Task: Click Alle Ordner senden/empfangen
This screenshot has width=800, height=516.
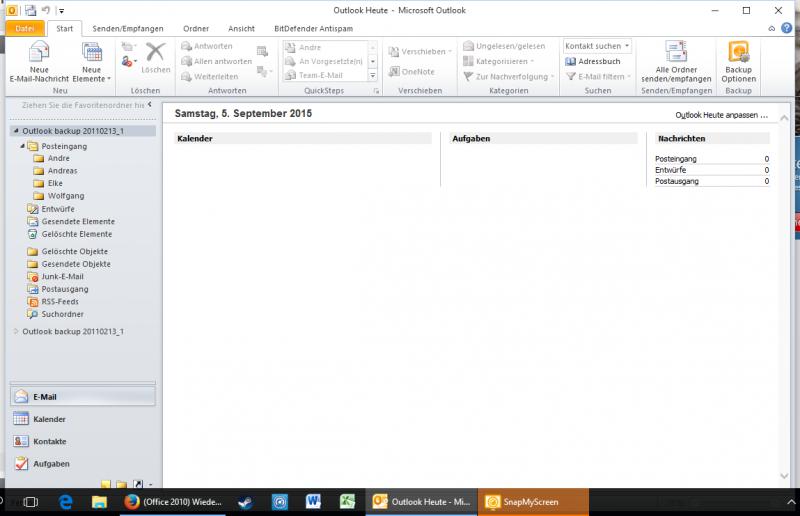Action: 676,62
